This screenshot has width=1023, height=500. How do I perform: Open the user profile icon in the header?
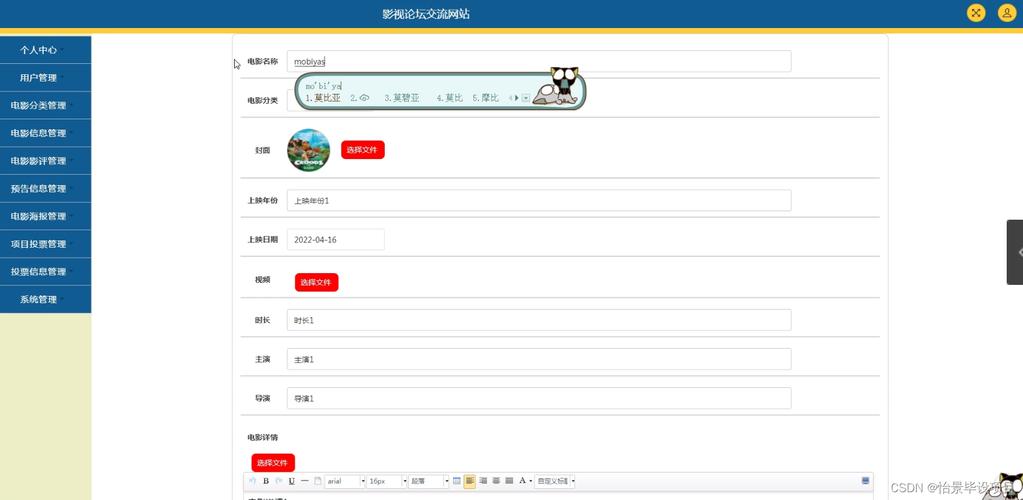coord(1006,13)
